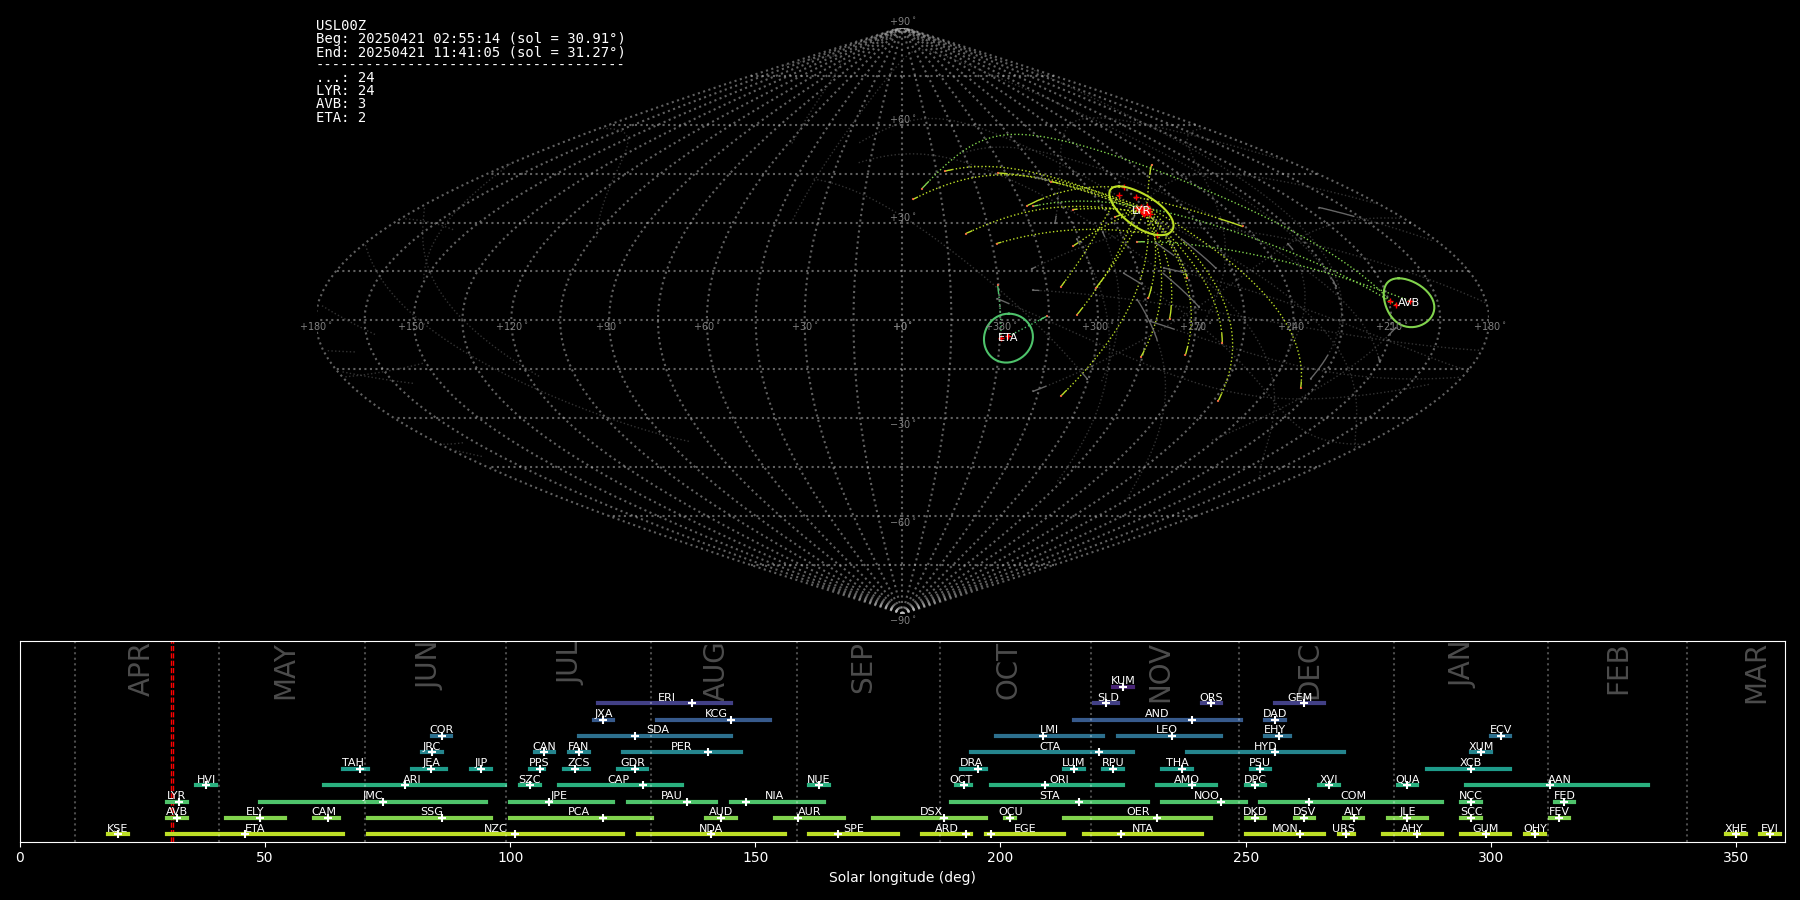
Task: Click the XCB shower label in timeline
Action: click(1470, 763)
